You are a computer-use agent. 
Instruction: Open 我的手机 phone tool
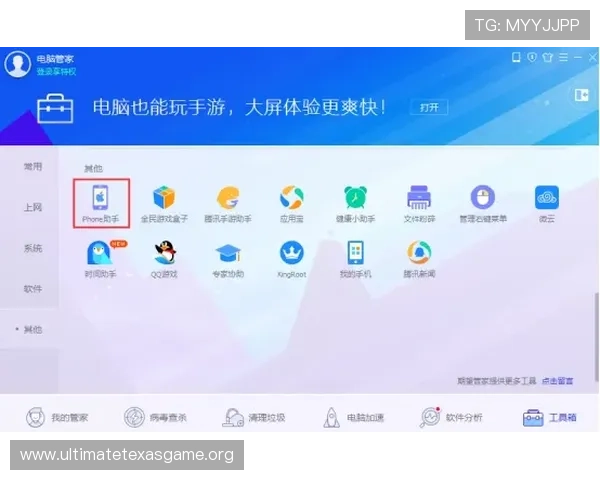(355, 259)
